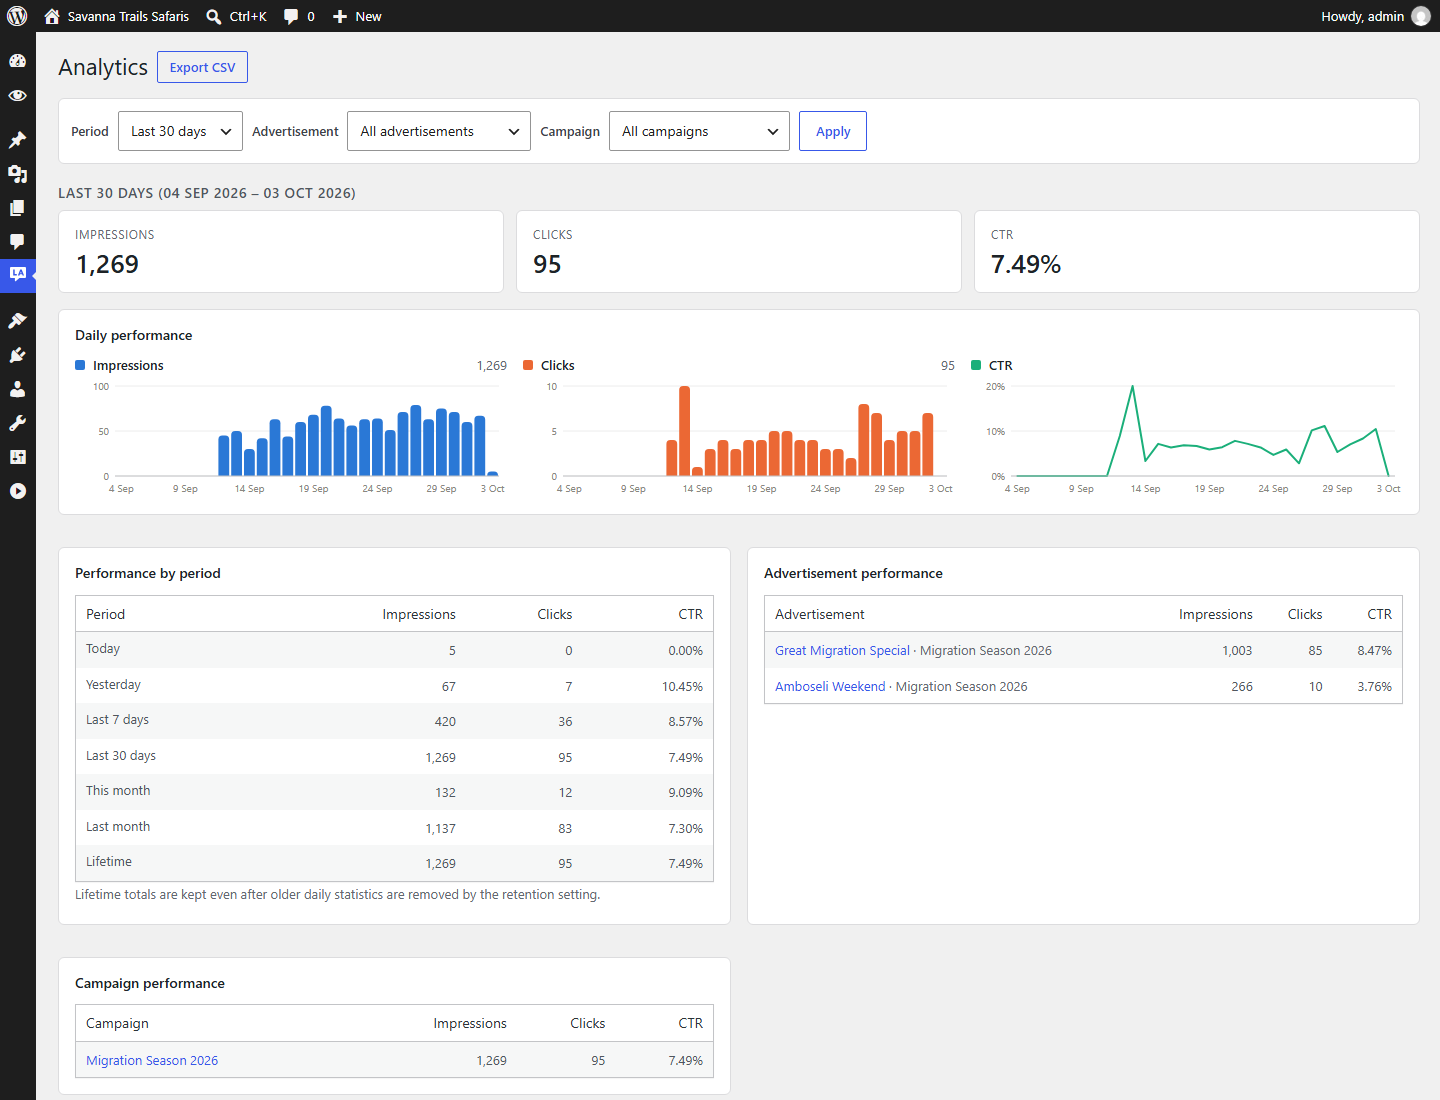Open the Period dropdown in the filter bar
This screenshot has width=1440, height=1100.
(x=180, y=131)
